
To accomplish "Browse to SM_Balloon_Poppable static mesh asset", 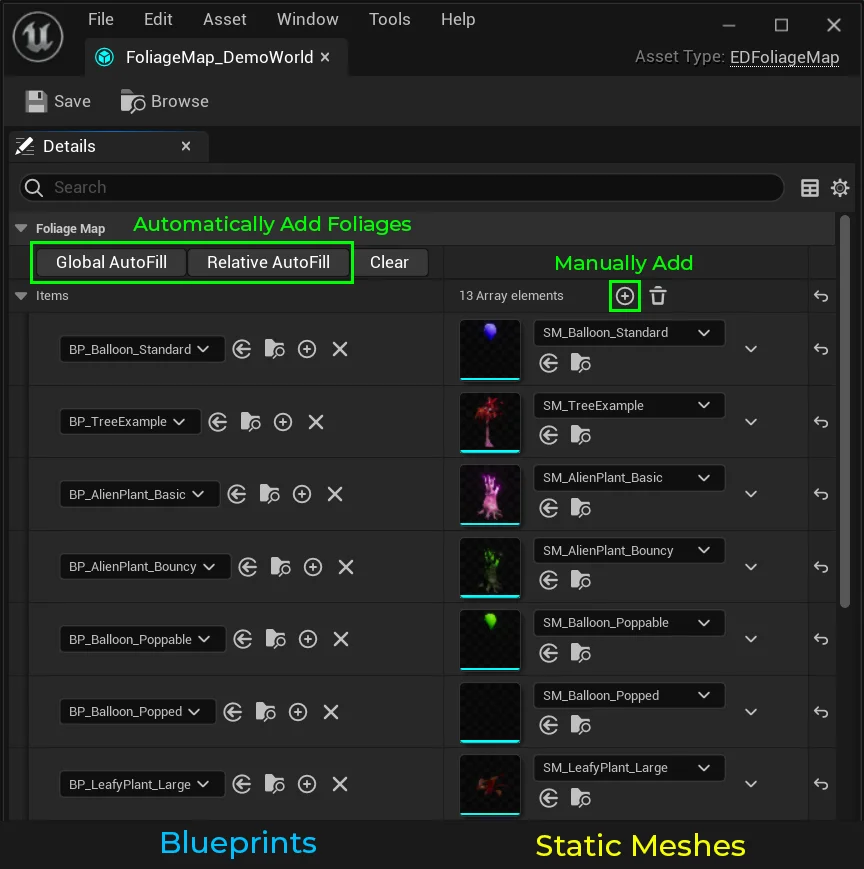I will (580, 654).
